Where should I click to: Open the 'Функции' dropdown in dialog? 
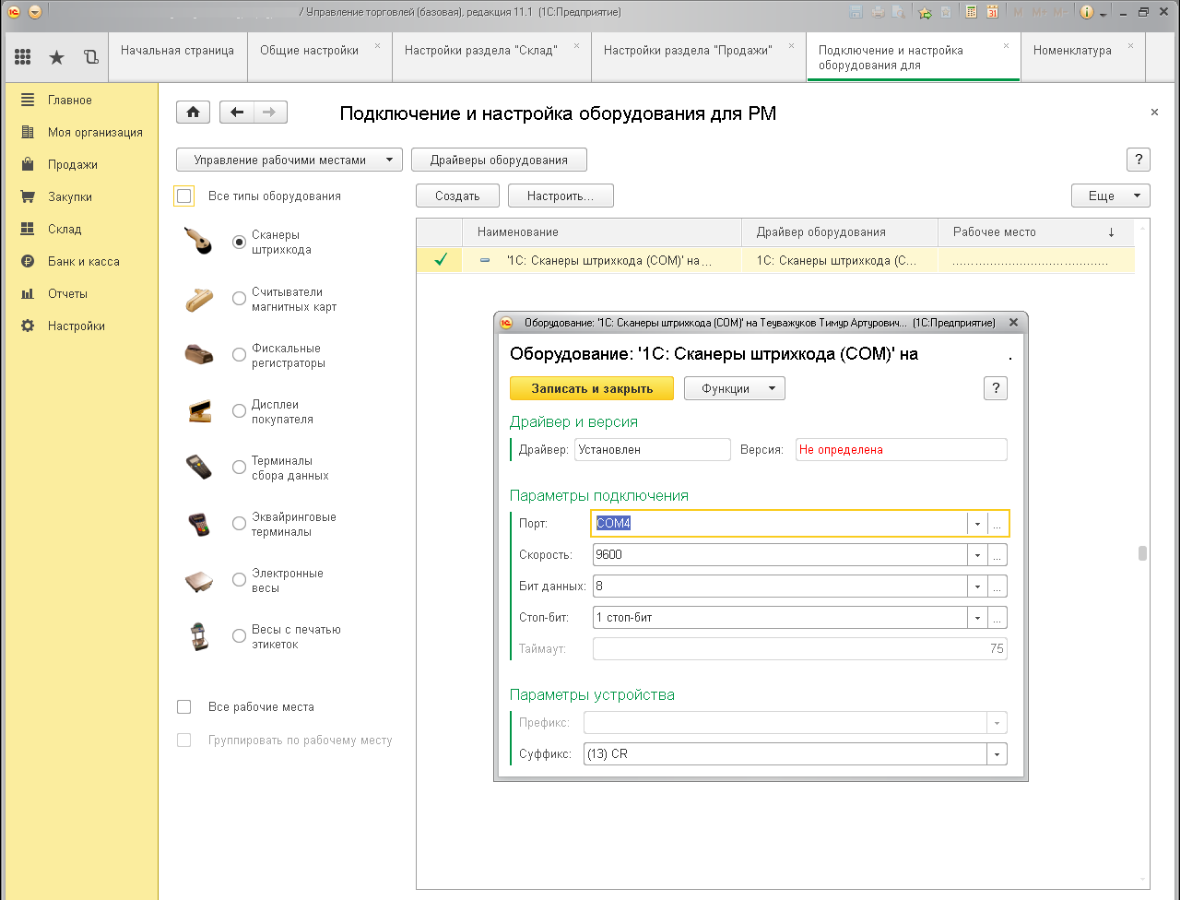(734, 388)
